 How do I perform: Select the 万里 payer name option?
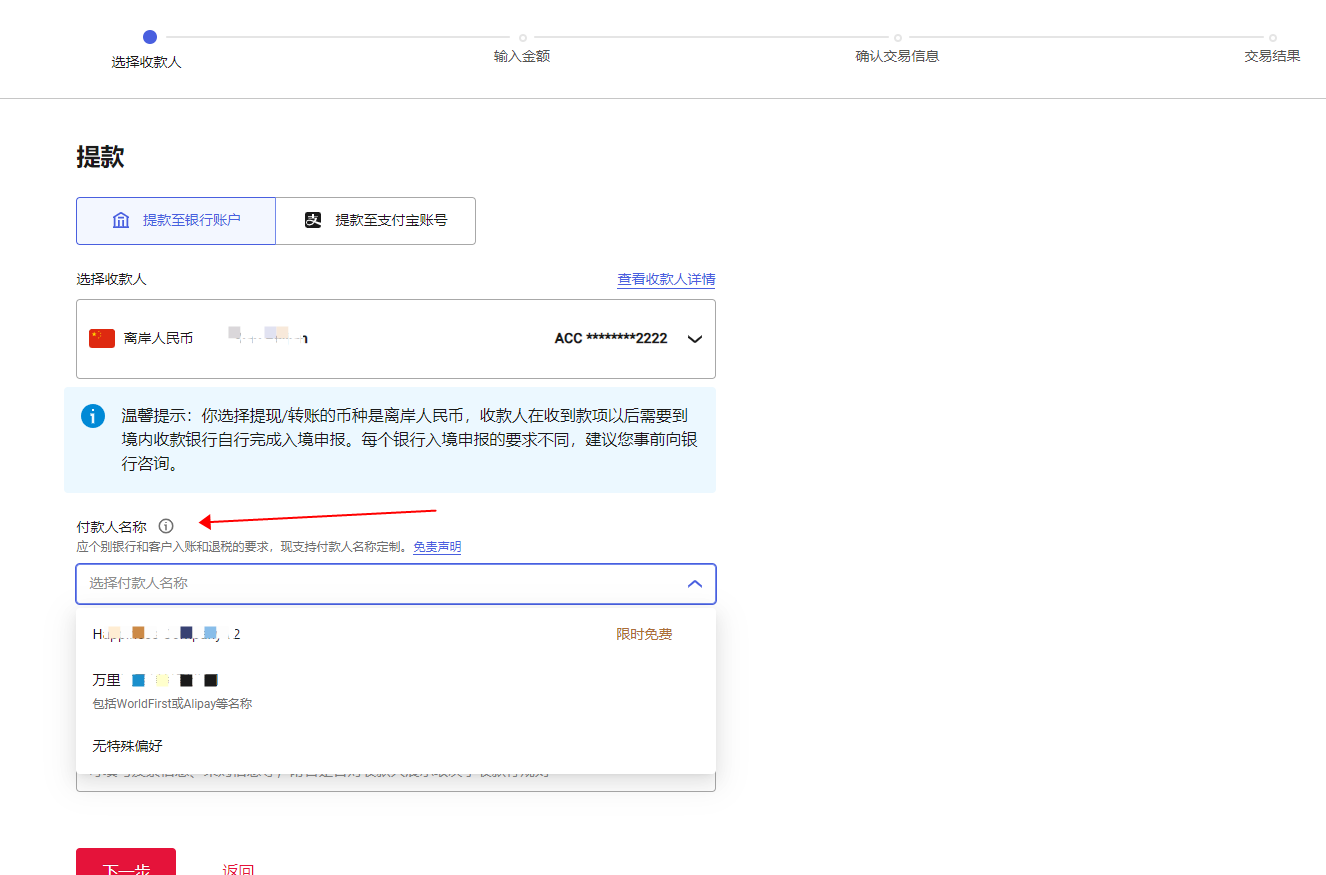tap(108, 679)
